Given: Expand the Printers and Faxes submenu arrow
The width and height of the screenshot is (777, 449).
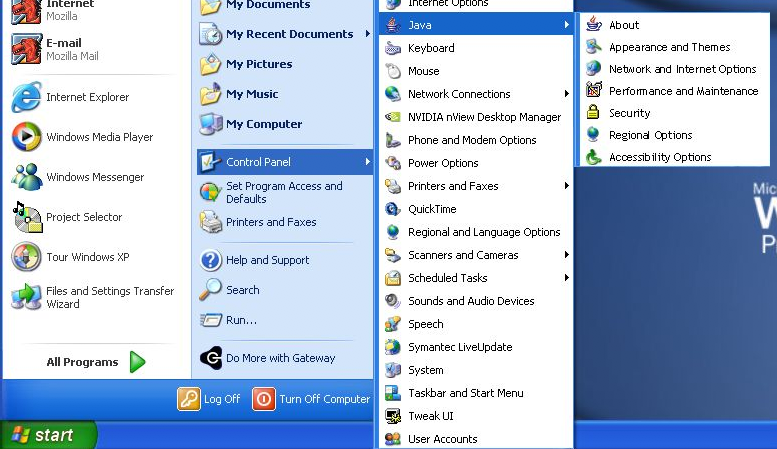Looking at the screenshot, I should 566,186.
